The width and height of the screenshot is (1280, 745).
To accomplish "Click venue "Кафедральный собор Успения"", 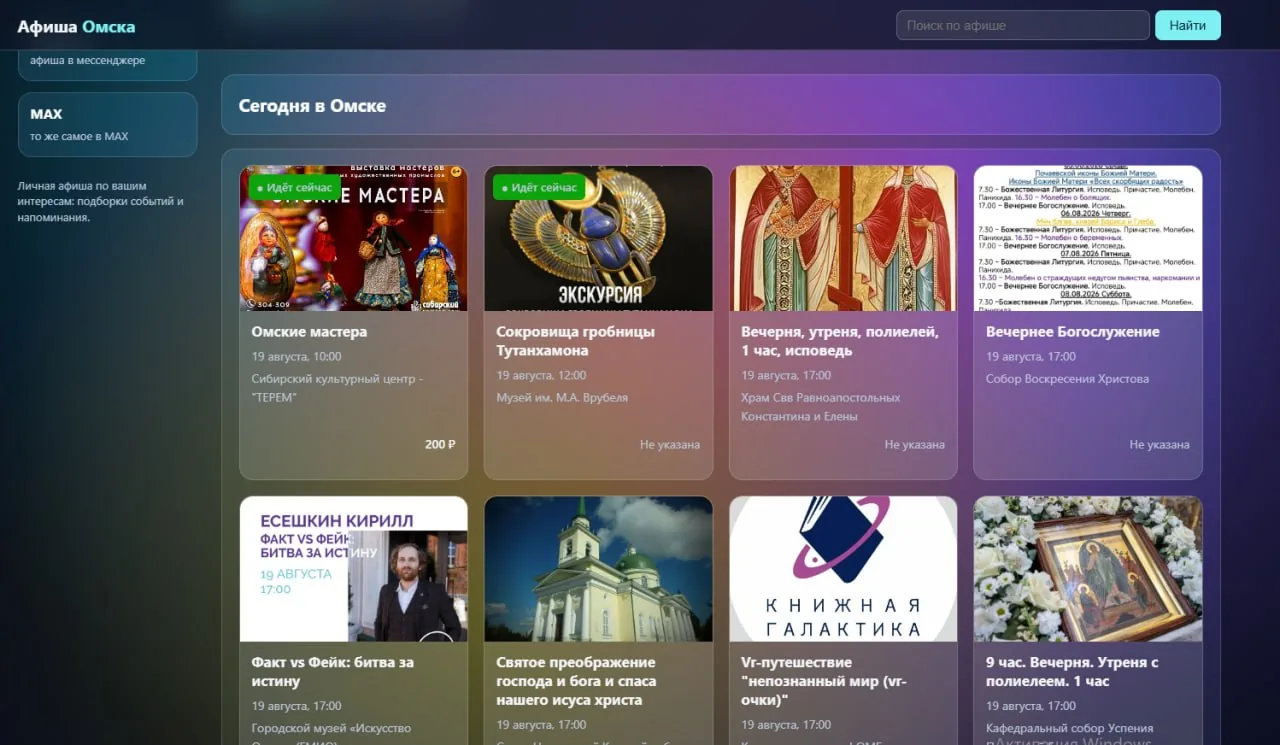I will [x=1070, y=728].
